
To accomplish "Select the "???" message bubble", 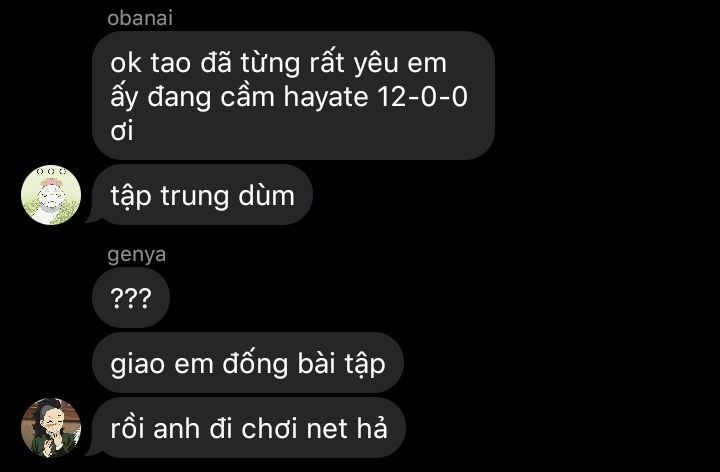I will point(131,298).
